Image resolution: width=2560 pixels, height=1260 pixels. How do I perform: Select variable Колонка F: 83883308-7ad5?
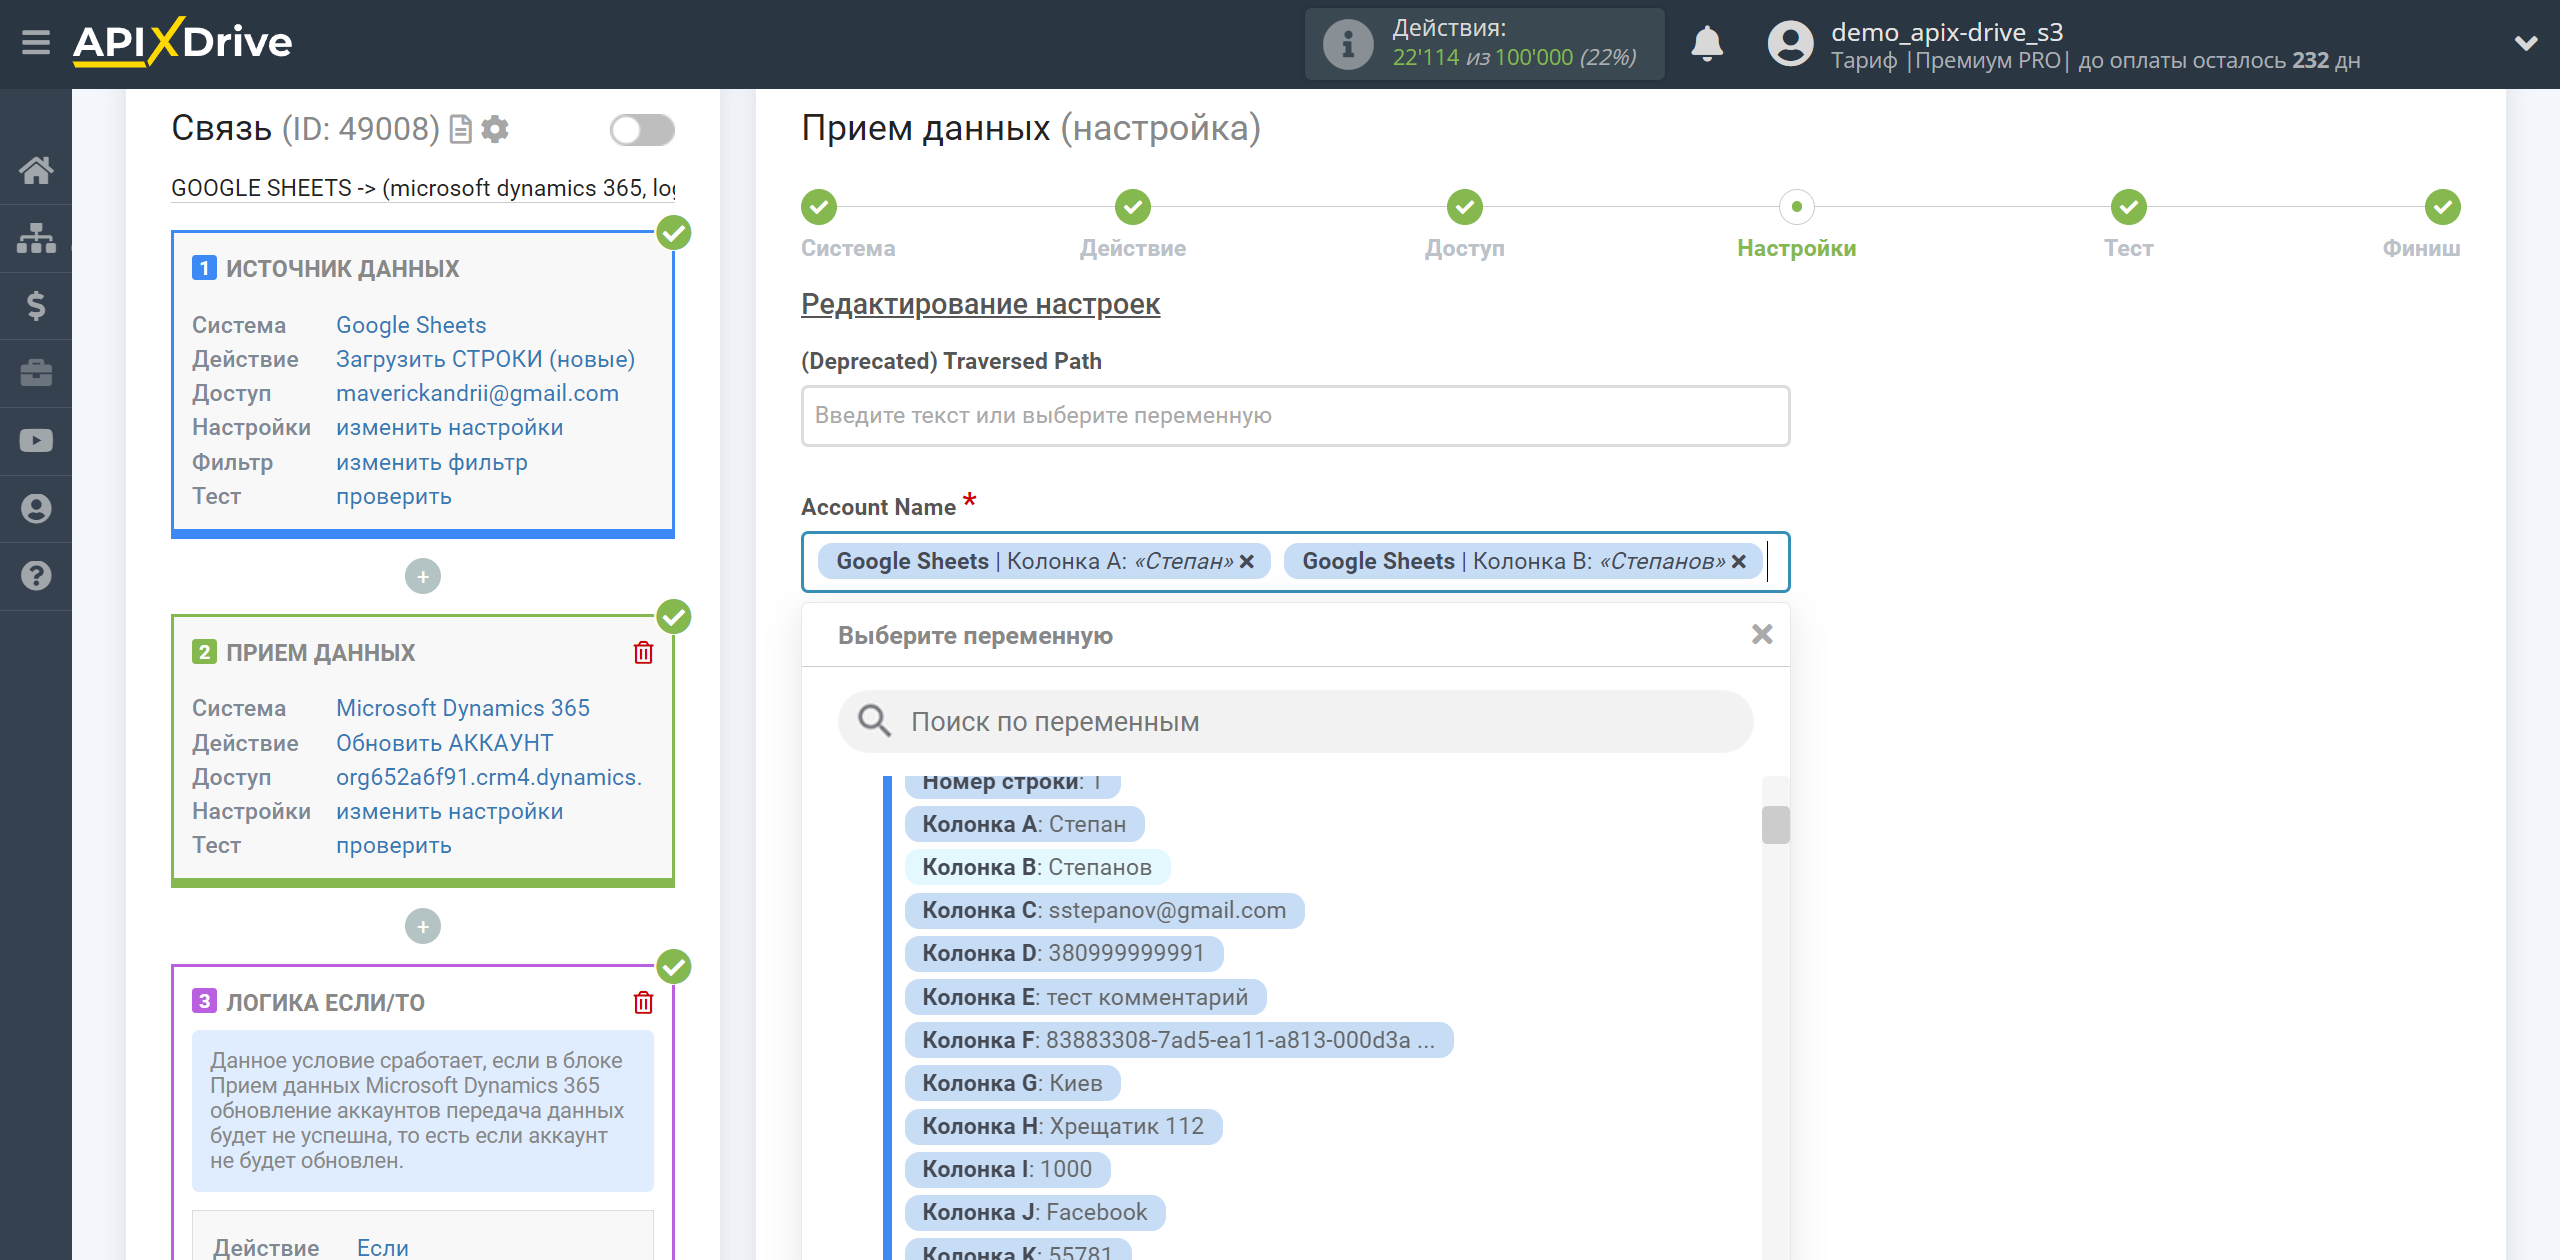1178,1040
